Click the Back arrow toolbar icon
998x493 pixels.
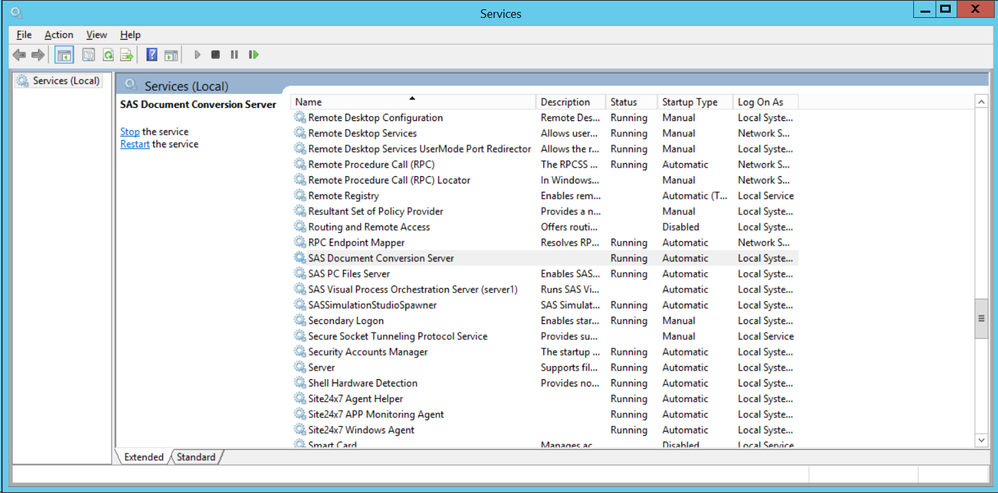tap(19, 55)
